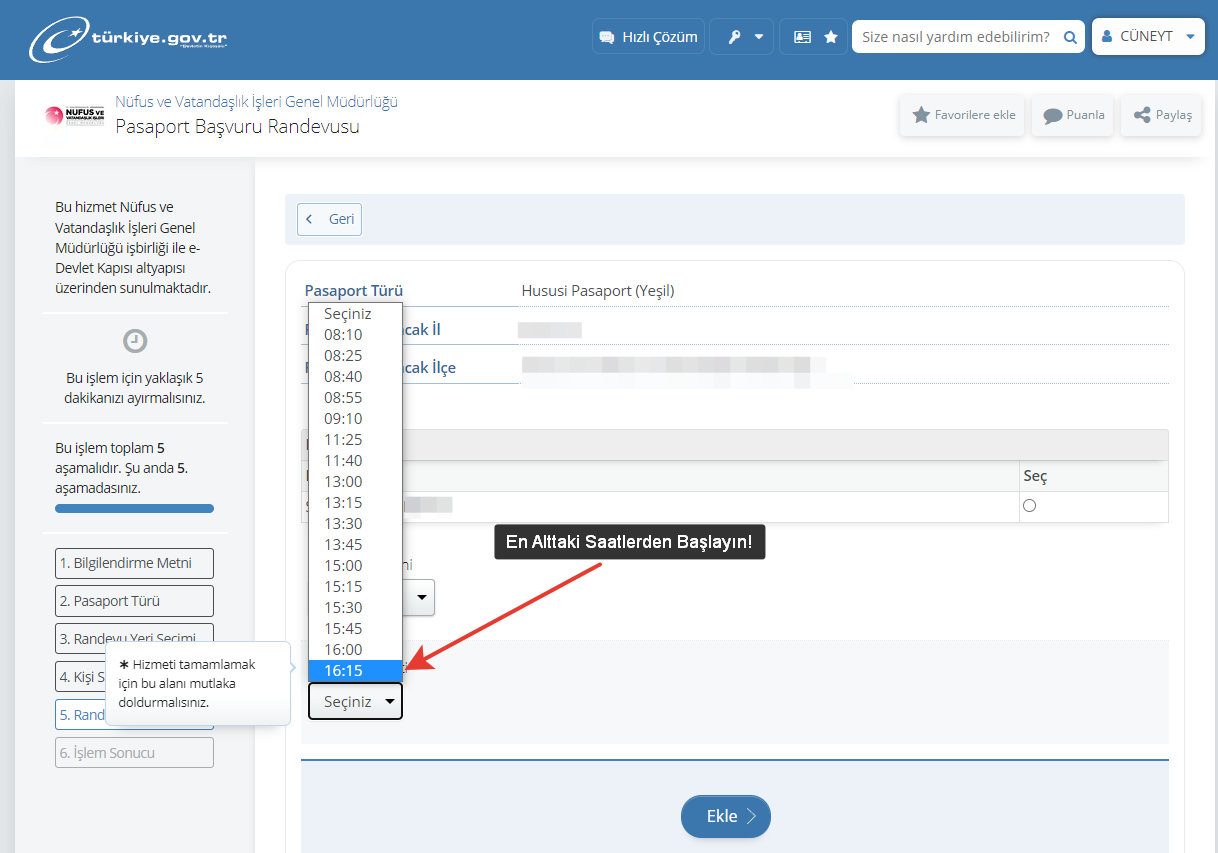The width and height of the screenshot is (1218, 853).
Task: Click the search magnifier icon
Action: tap(1070, 37)
